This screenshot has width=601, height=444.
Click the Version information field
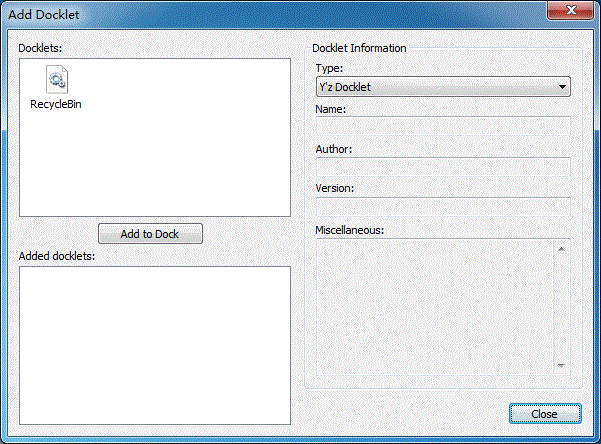point(443,206)
